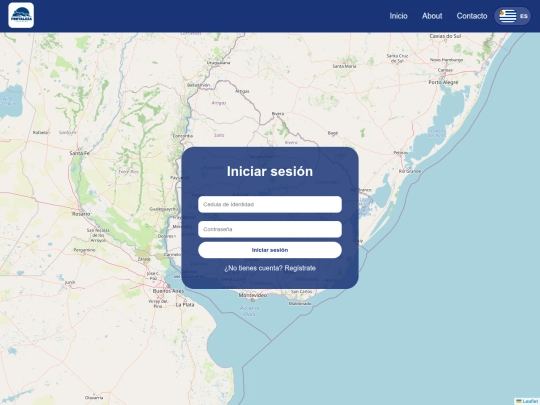This screenshot has height=405, width=540.
Task: Click the Santa Fe map label
Action: 80,153
